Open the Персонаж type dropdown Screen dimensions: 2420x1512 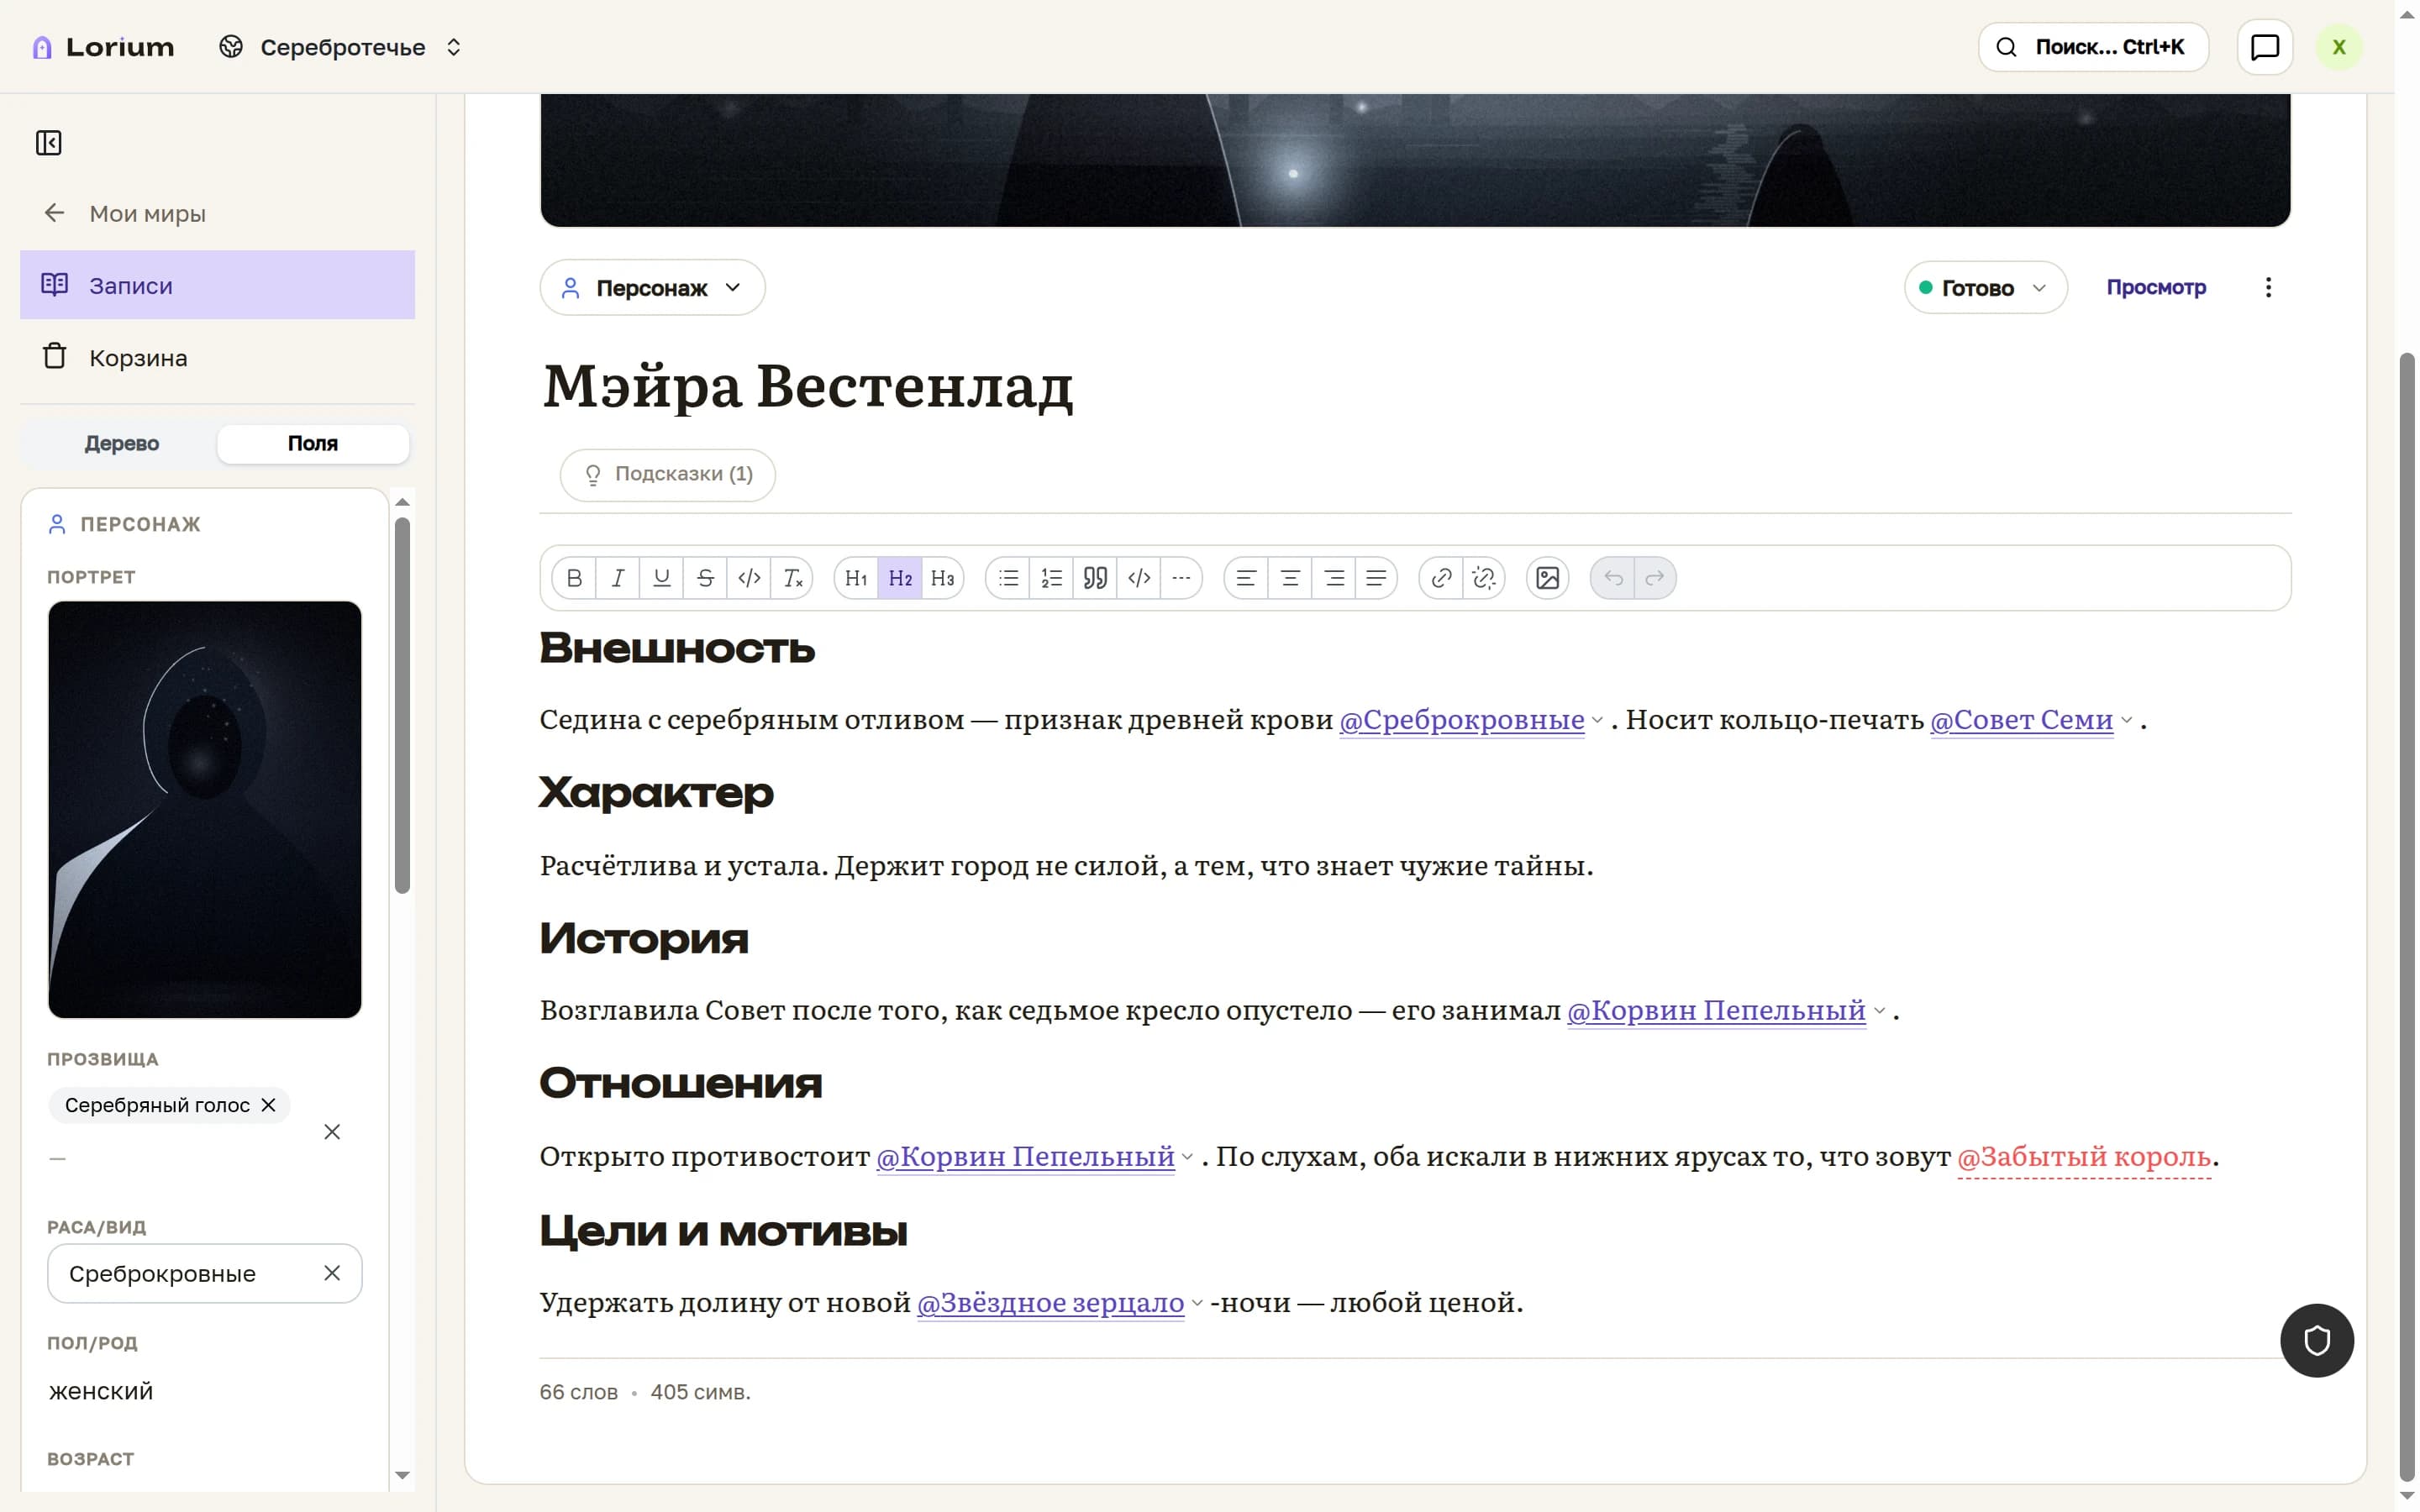653,288
